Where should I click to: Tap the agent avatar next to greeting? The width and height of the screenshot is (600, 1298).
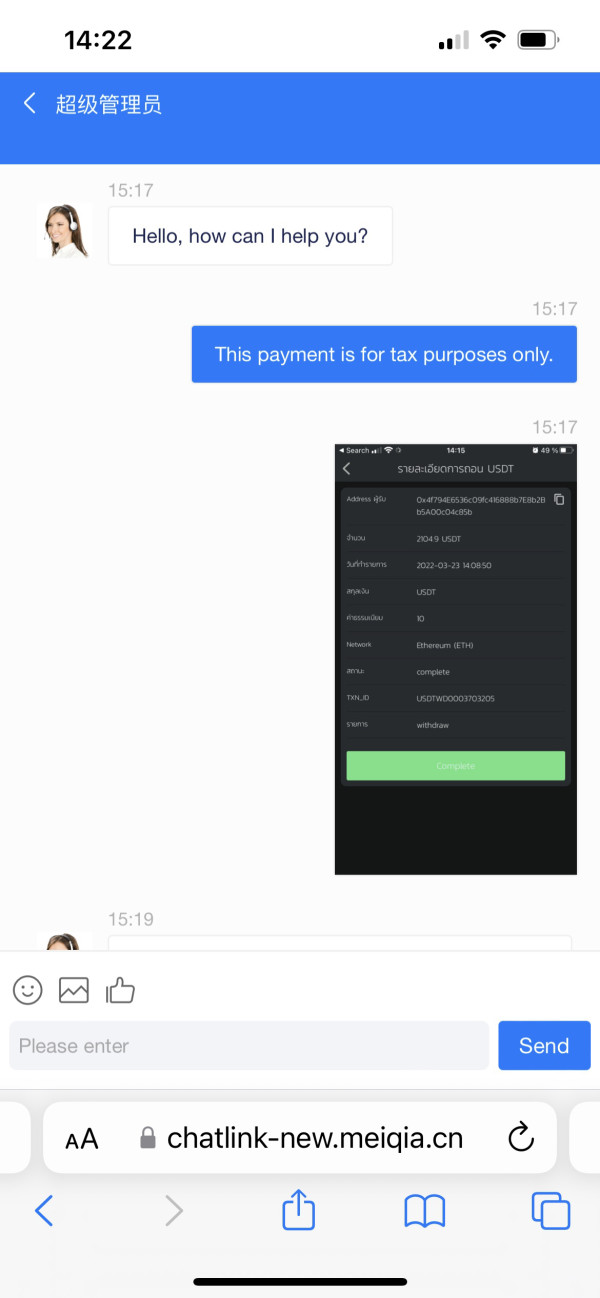coord(64,232)
